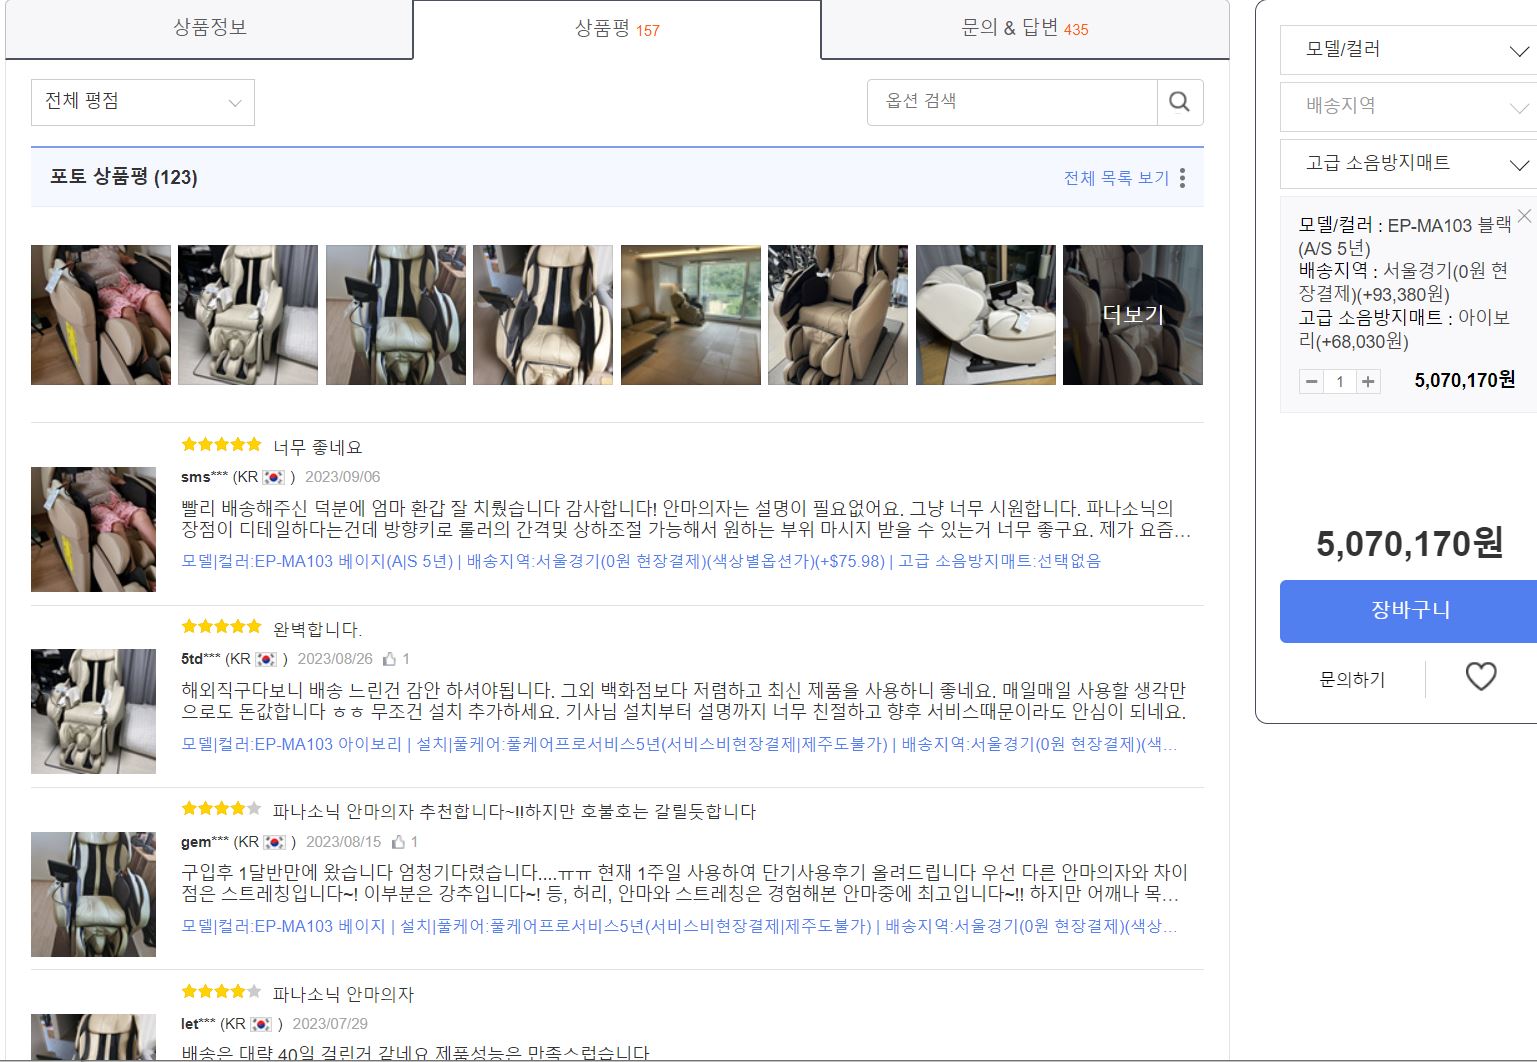Image resolution: width=1537 pixels, height=1062 pixels.
Task: Click the review text starting 해외직구다보니
Action: pyautogui.click(x=684, y=701)
